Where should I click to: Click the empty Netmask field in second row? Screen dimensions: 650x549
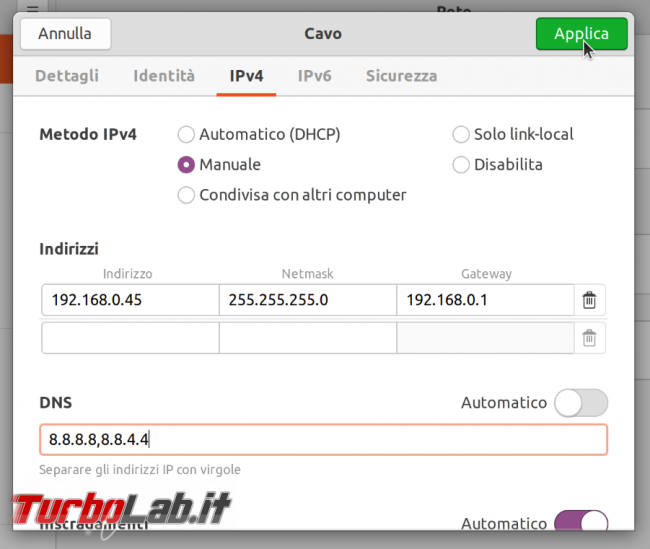[308, 338]
